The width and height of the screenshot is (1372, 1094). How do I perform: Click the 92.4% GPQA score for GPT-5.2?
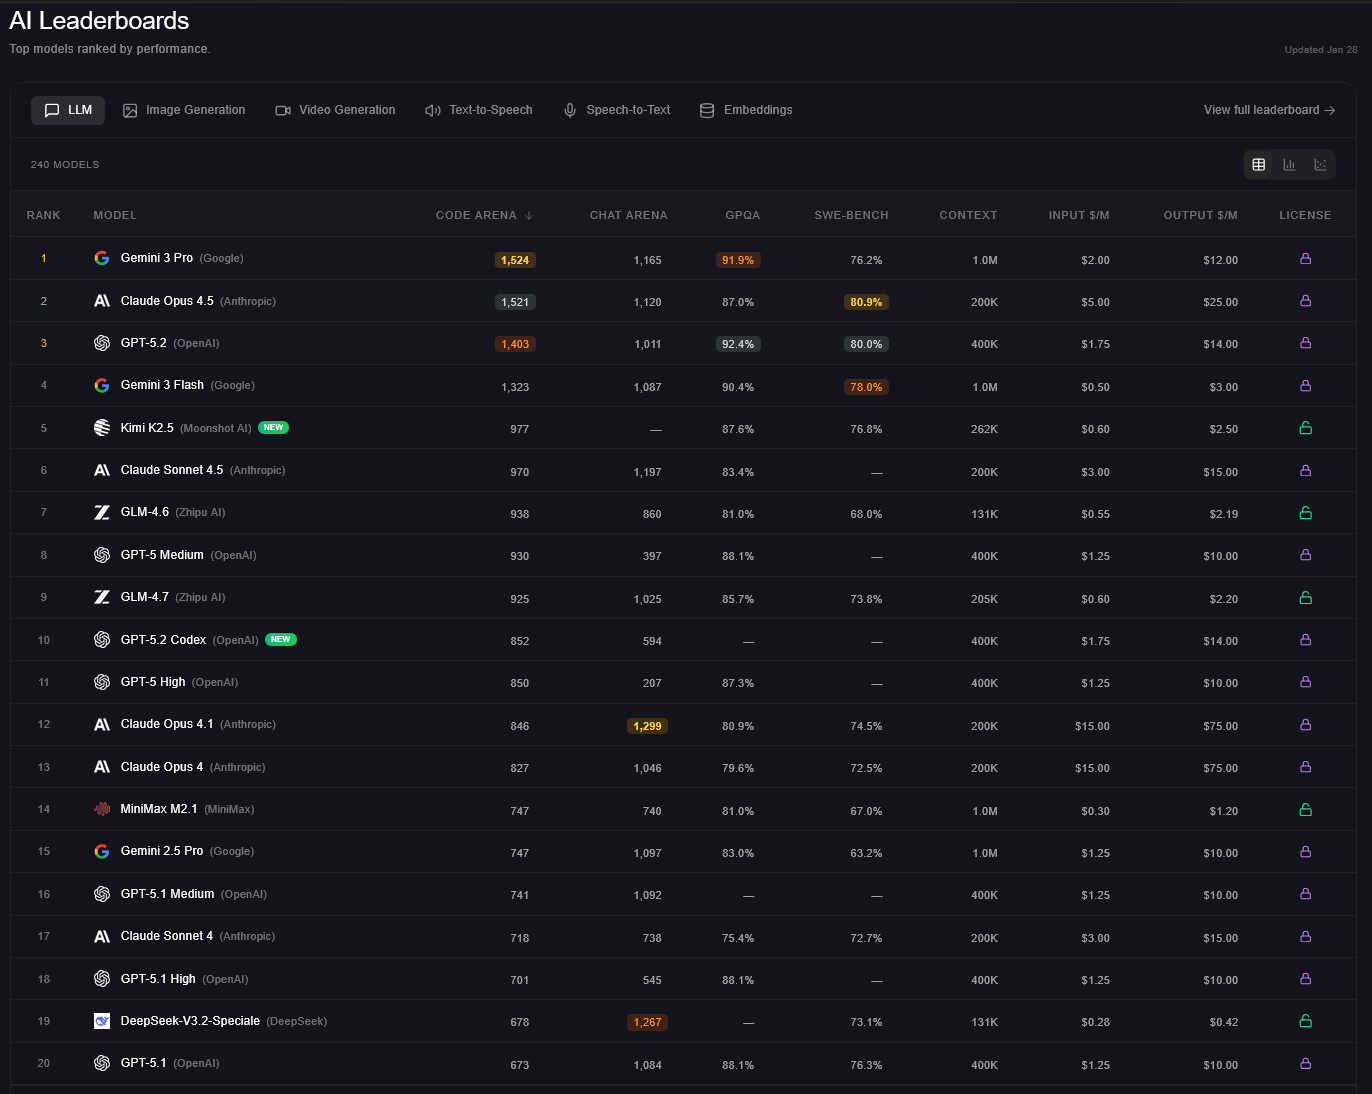coord(738,344)
